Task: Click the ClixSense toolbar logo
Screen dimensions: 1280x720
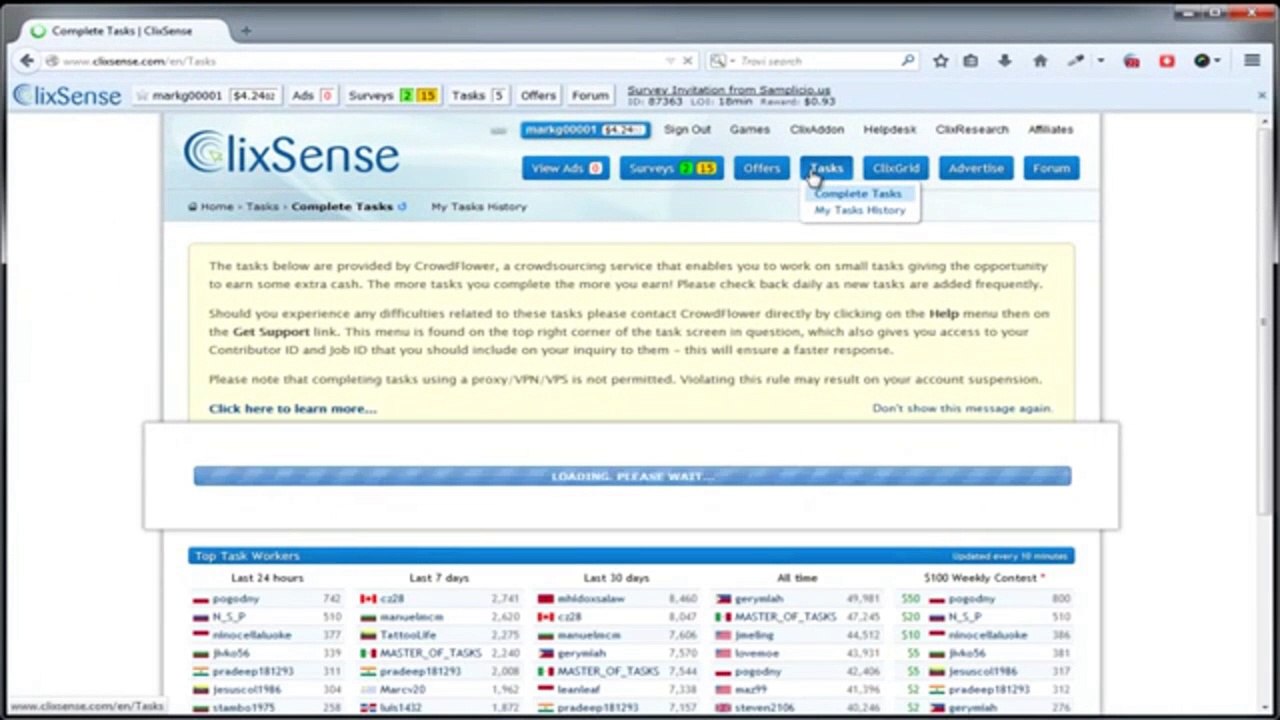Action: click(67, 96)
